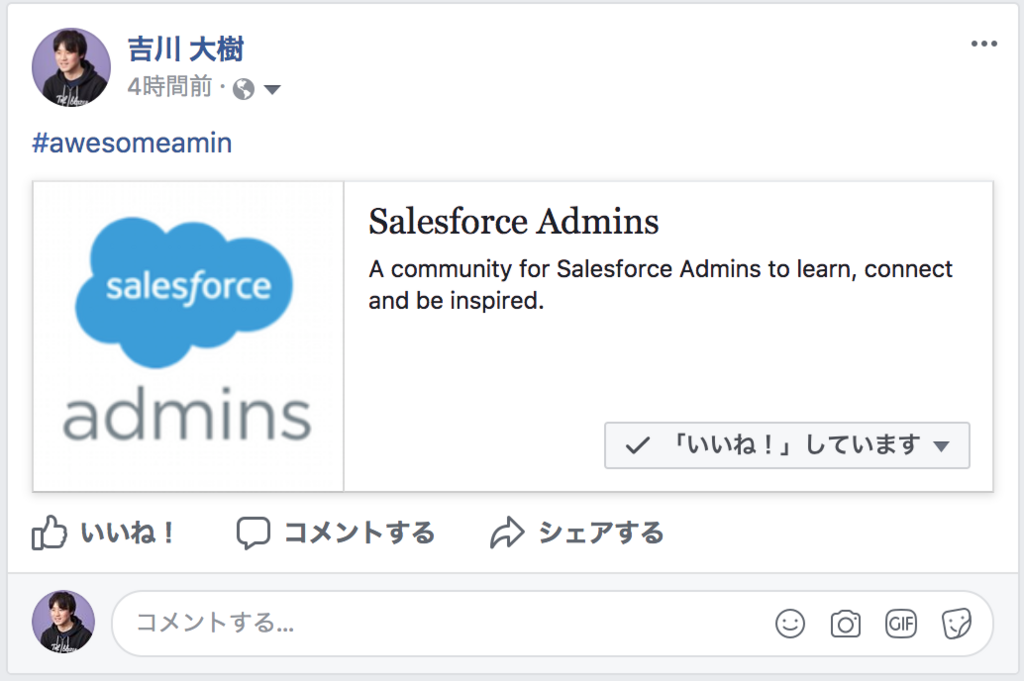Image resolution: width=1024 pixels, height=681 pixels.
Task: Like the post with いいね！ button
Action: coord(103,533)
